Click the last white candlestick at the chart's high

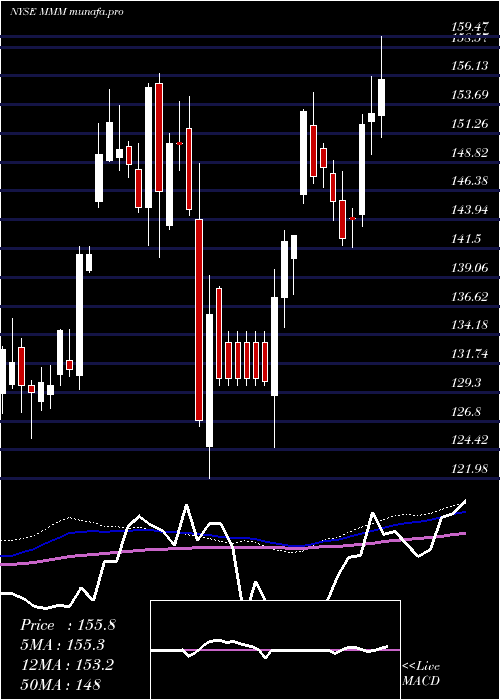(381, 97)
